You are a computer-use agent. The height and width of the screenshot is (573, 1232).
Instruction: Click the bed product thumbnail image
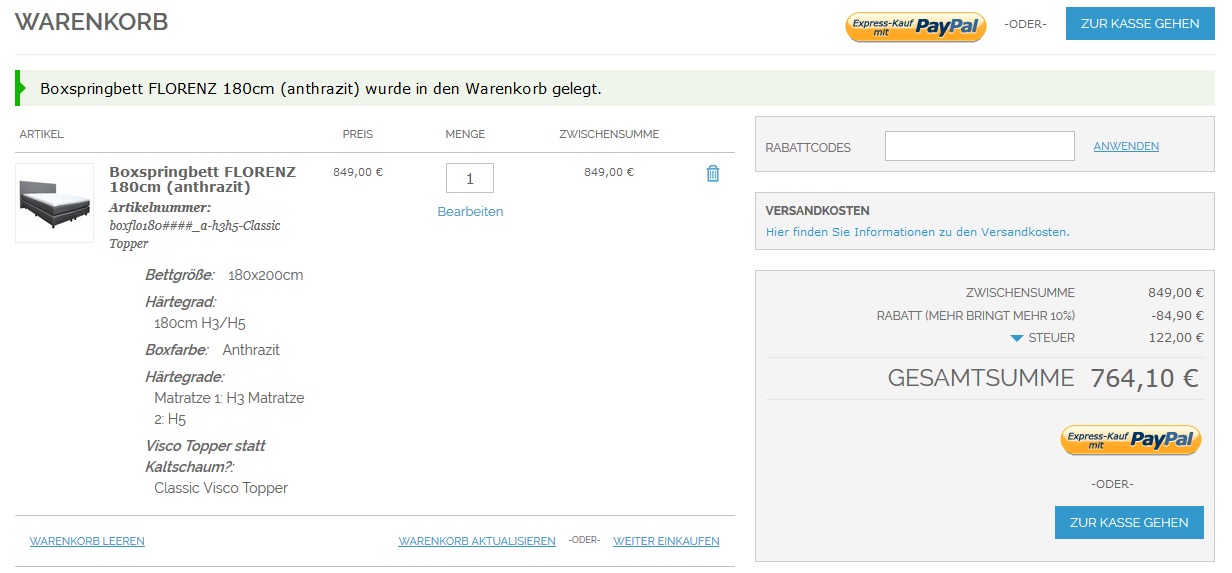[x=55, y=203]
